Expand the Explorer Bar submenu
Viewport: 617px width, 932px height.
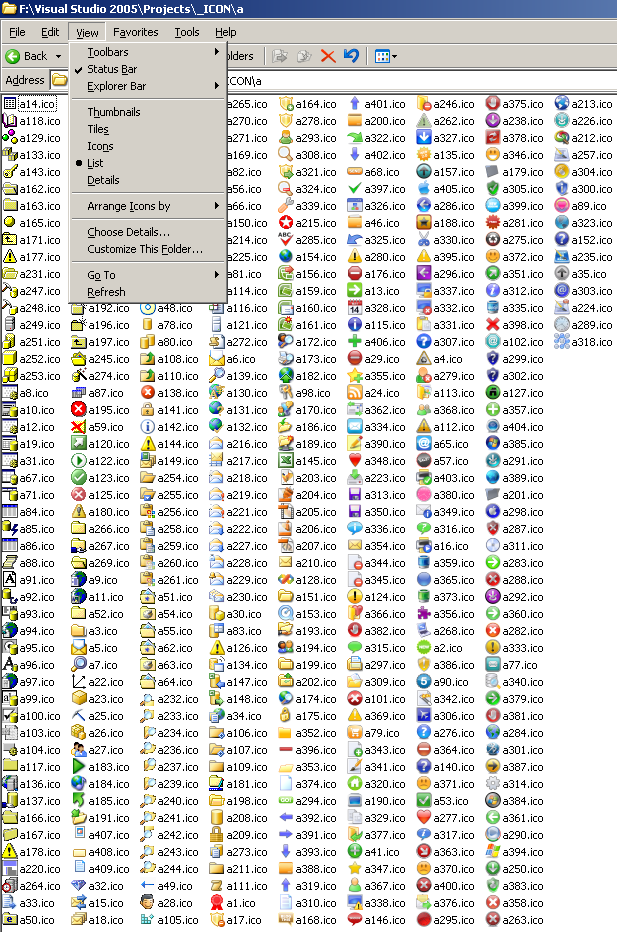[x=148, y=86]
